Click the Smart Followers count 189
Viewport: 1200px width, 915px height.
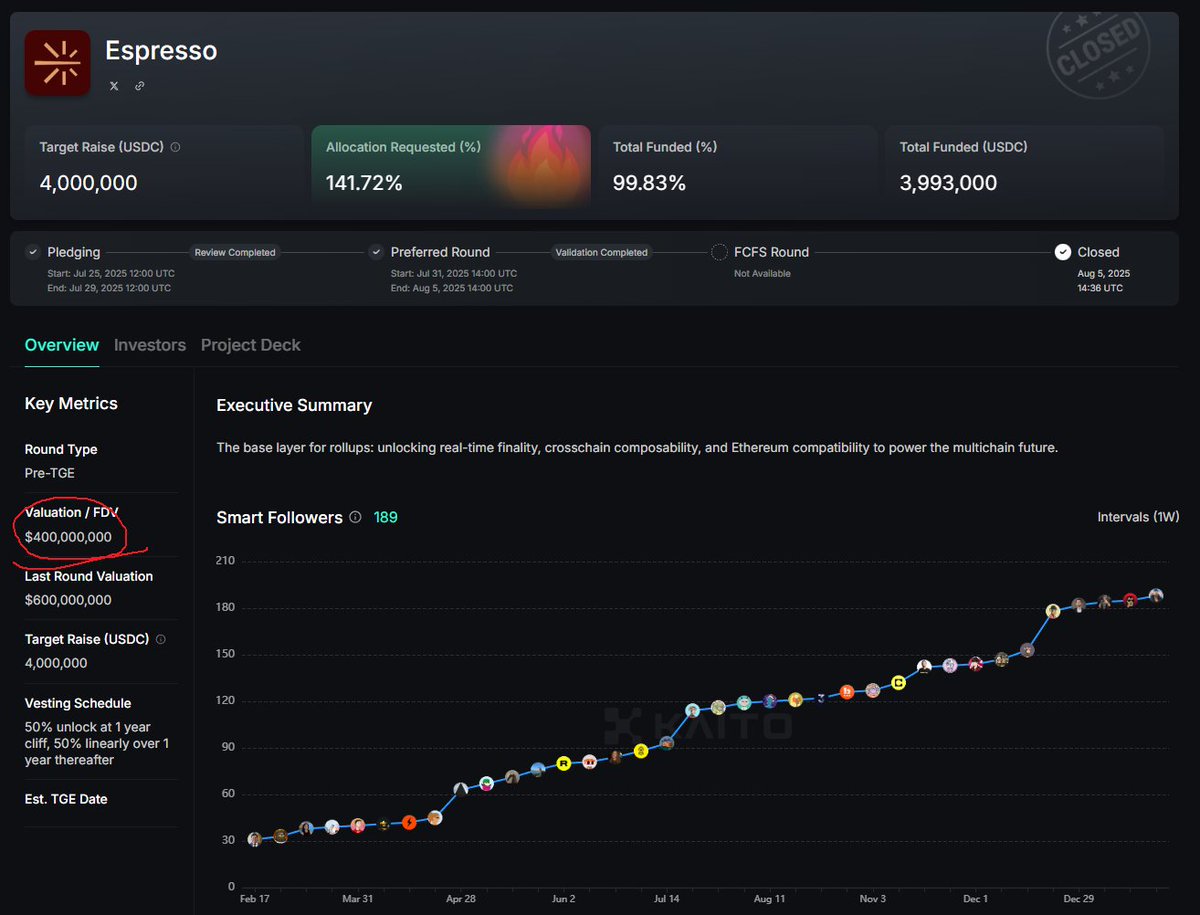(385, 517)
